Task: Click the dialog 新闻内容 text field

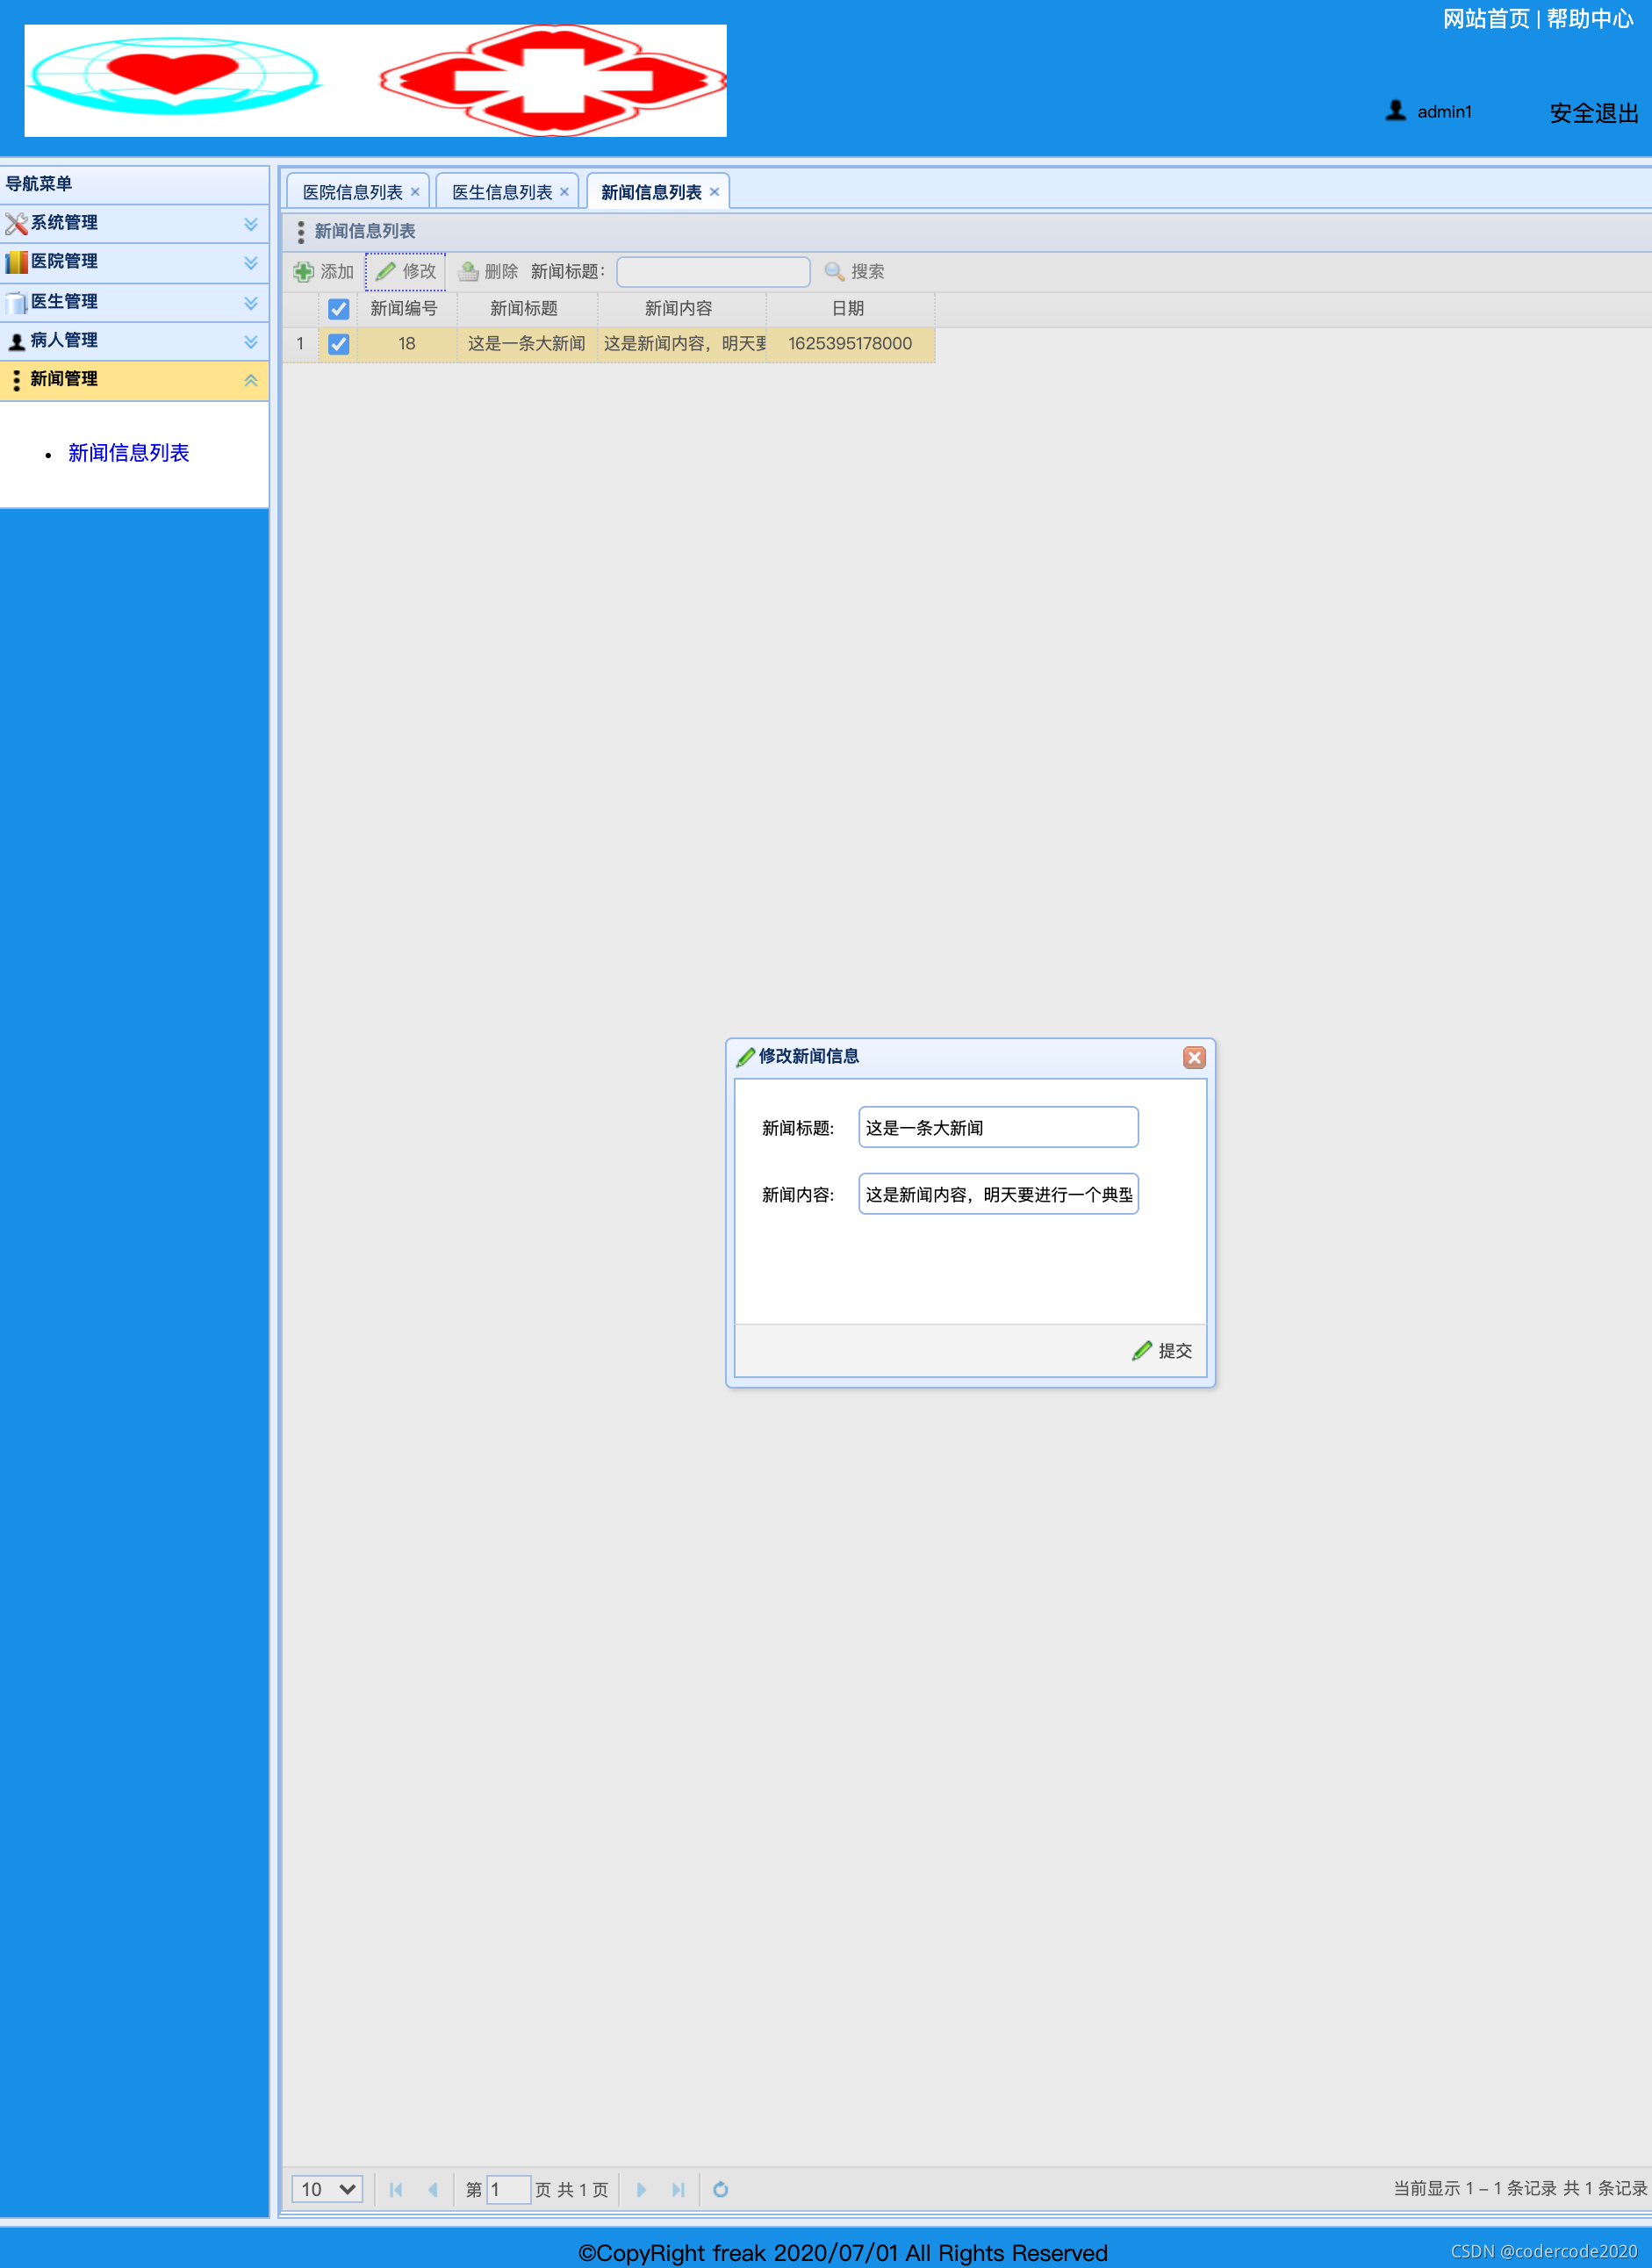Action: 998,1194
